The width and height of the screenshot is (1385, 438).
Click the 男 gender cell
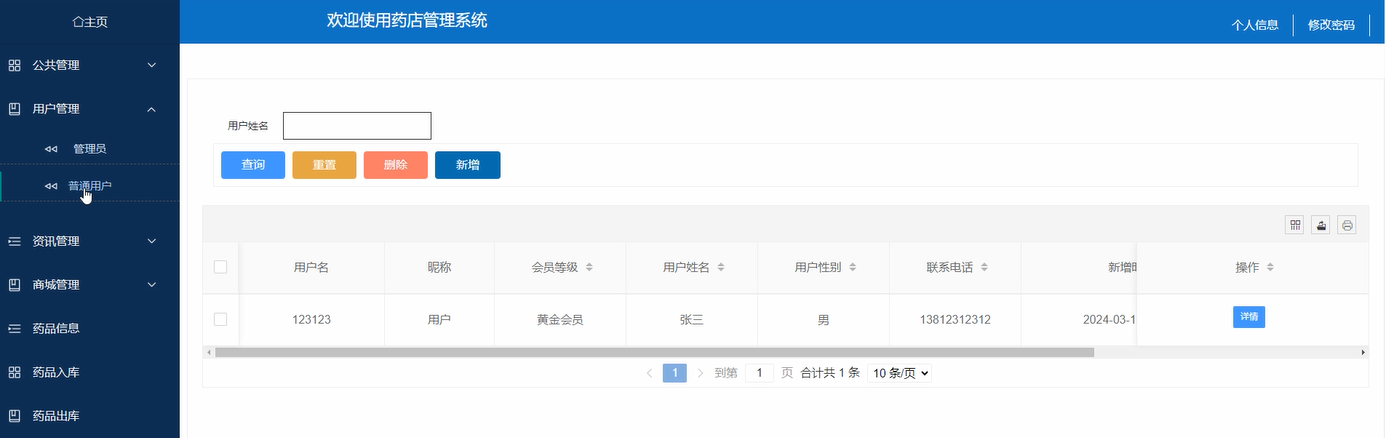tap(823, 320)
